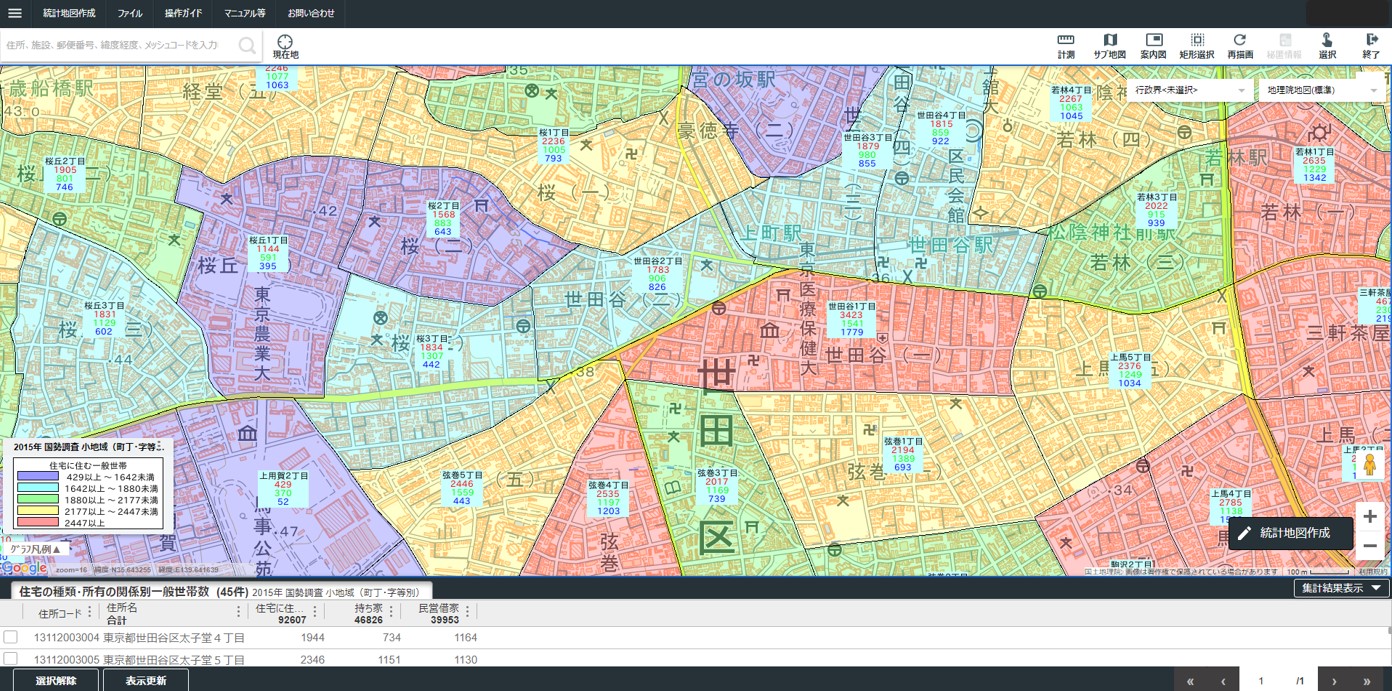1392x691 pixels.
Task: Open the hamburger menu icon
Action: click(x=14, y=14)
